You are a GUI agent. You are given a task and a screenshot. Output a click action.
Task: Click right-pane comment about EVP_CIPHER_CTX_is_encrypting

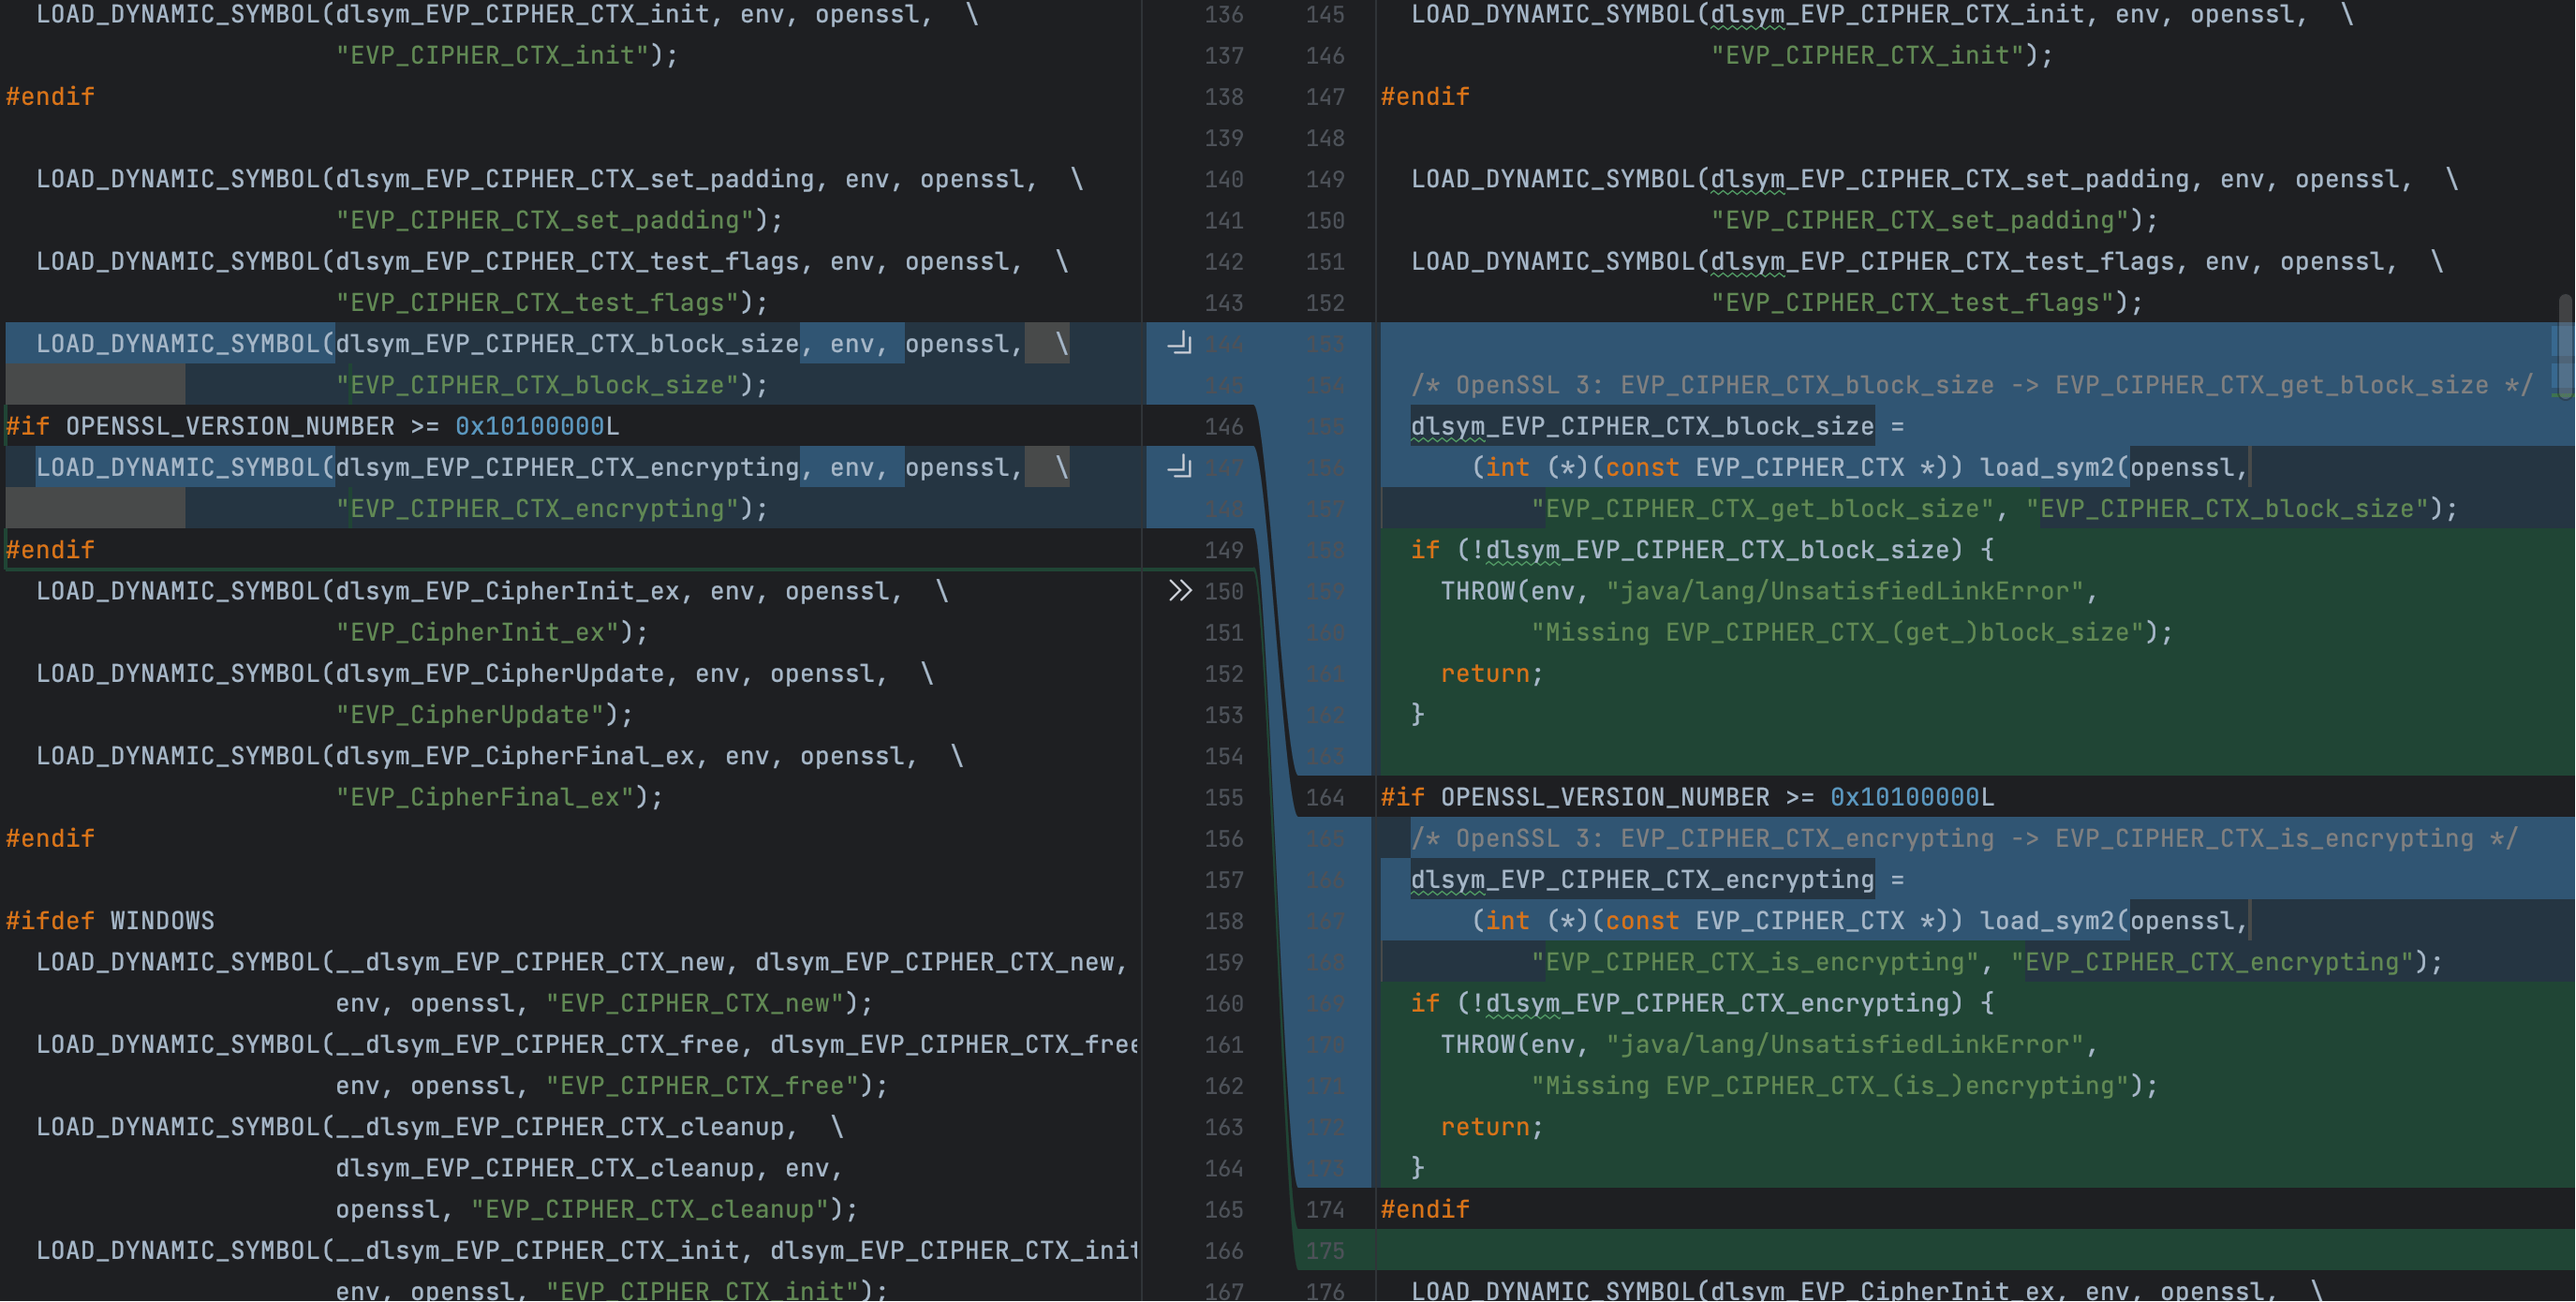pyautogui.click(x=1965, y=839)
